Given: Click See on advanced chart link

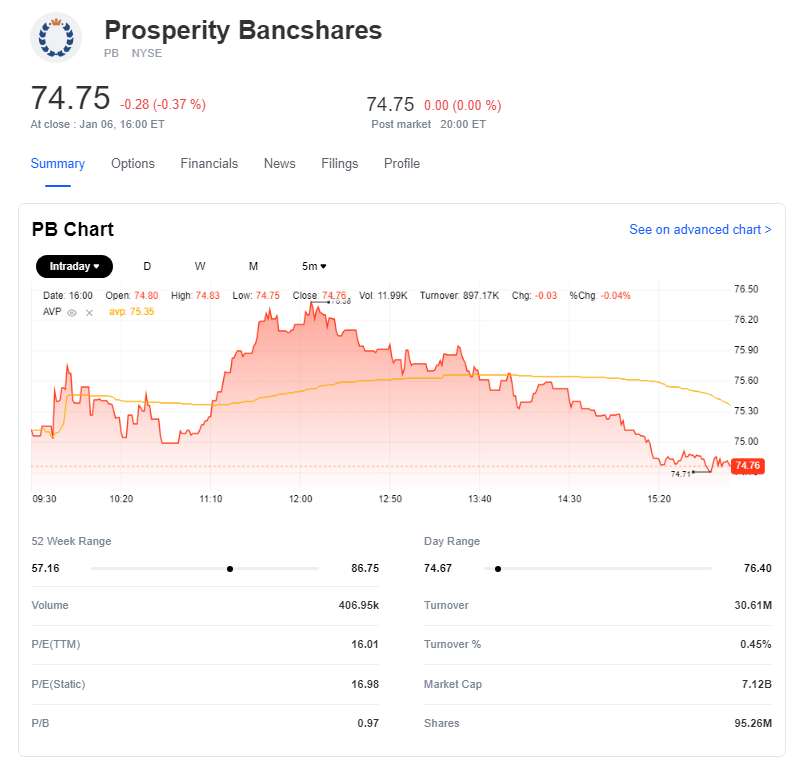Looking at the screenshot, I should click(x=700, y=230).
